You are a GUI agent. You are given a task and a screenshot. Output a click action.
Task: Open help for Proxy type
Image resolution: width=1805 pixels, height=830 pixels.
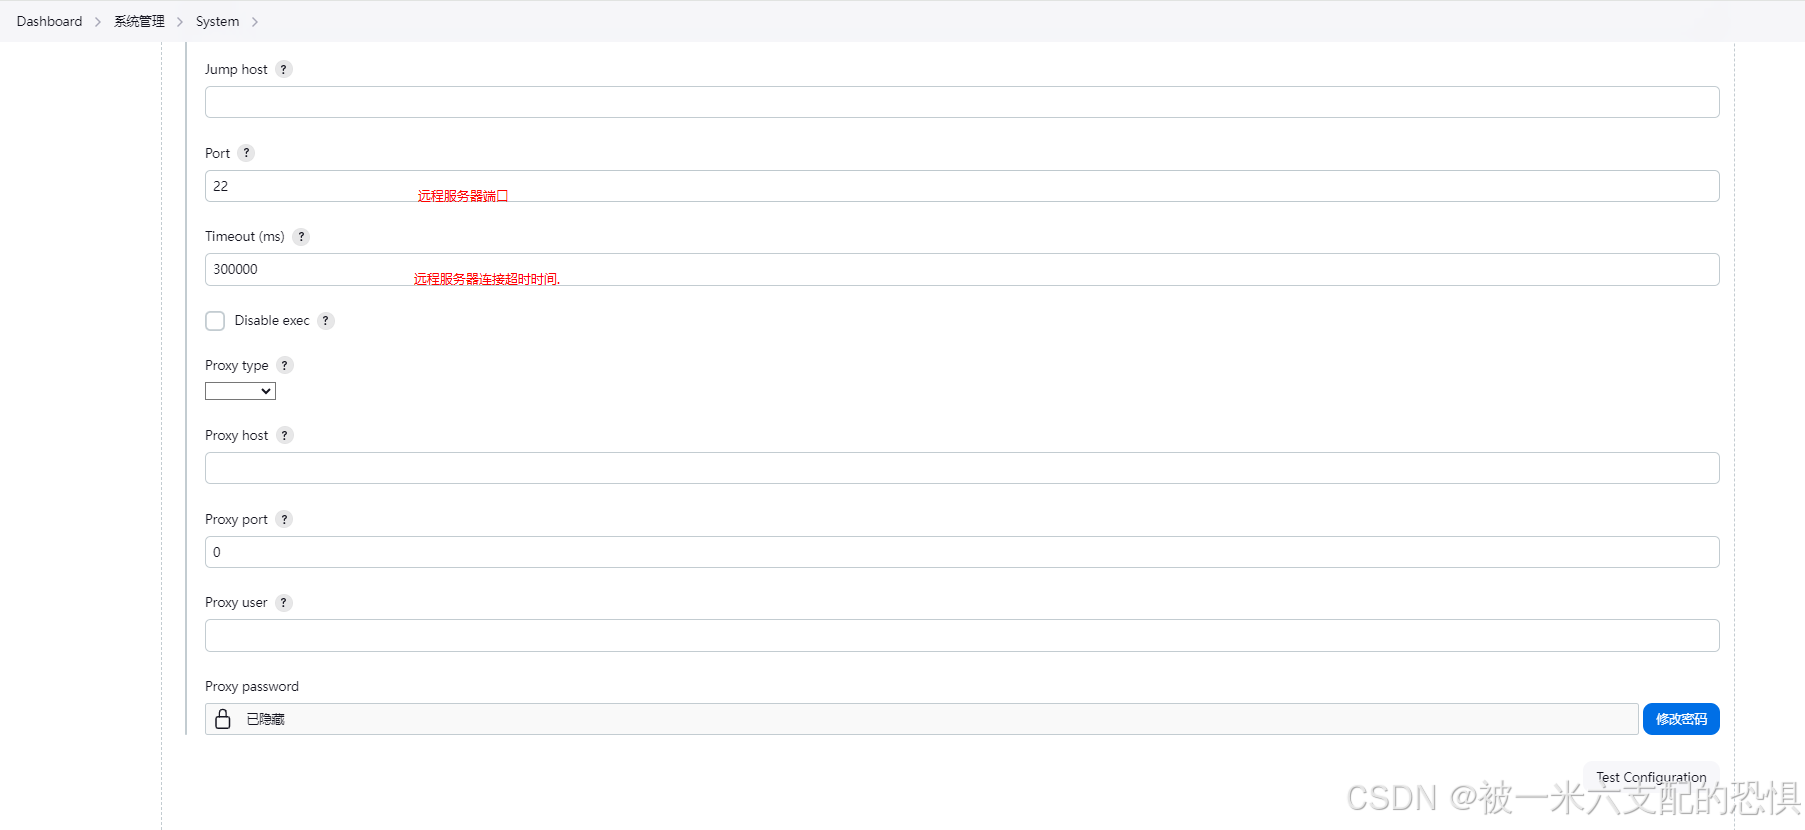coord(284,365)
